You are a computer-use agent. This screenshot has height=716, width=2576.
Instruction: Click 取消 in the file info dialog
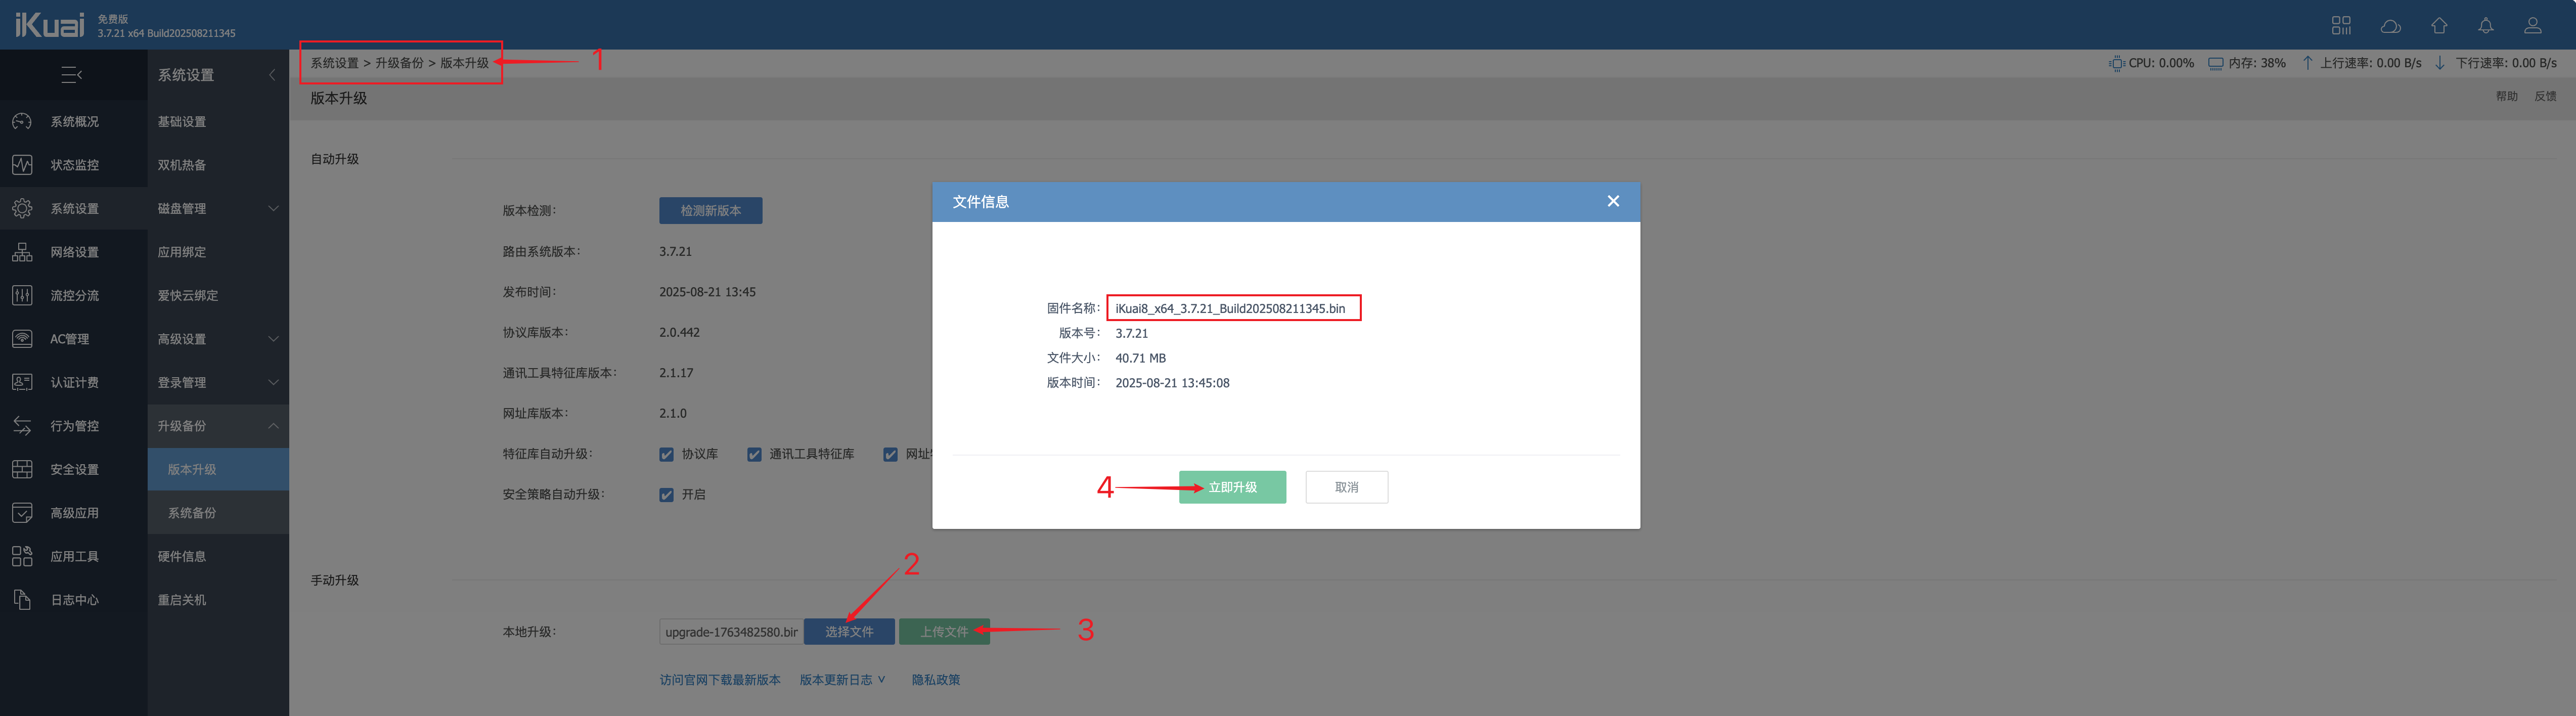[1346, 487]
